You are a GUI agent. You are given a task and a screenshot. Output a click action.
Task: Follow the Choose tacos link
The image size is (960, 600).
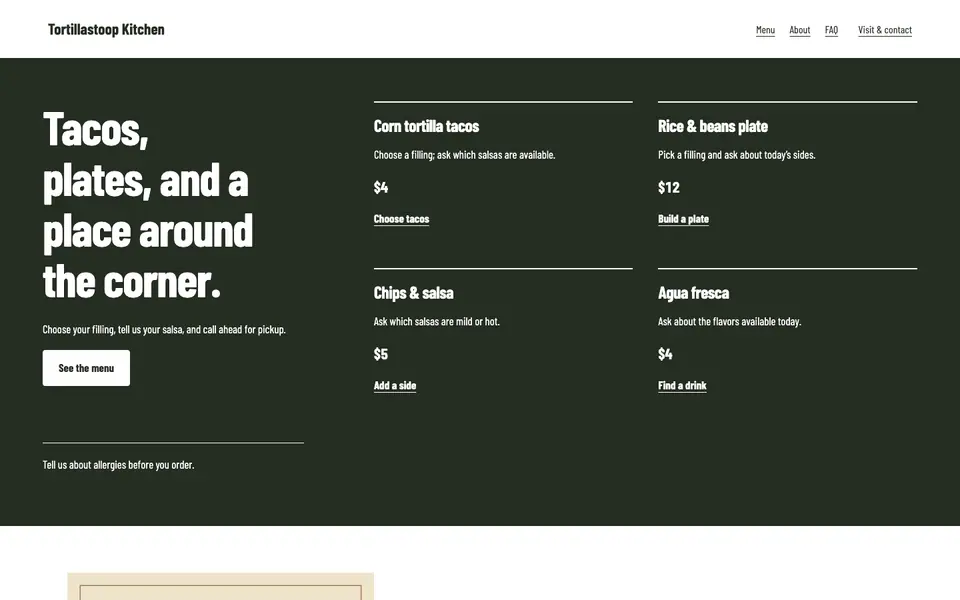click(402, 219)
